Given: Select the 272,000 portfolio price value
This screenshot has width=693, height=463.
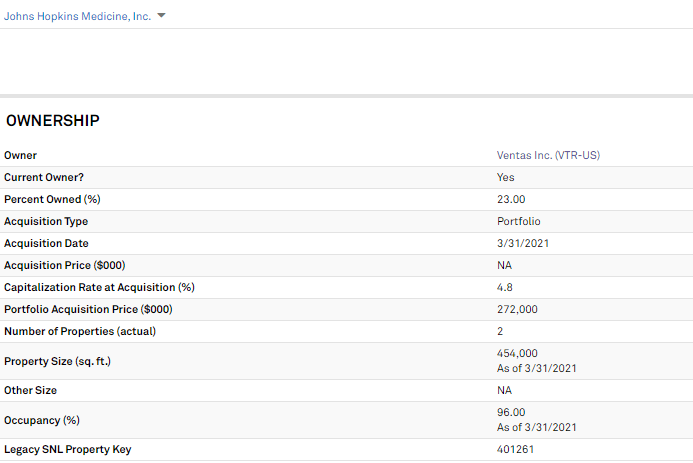Looking at the screenshot, I should click(x=517, y=309).
